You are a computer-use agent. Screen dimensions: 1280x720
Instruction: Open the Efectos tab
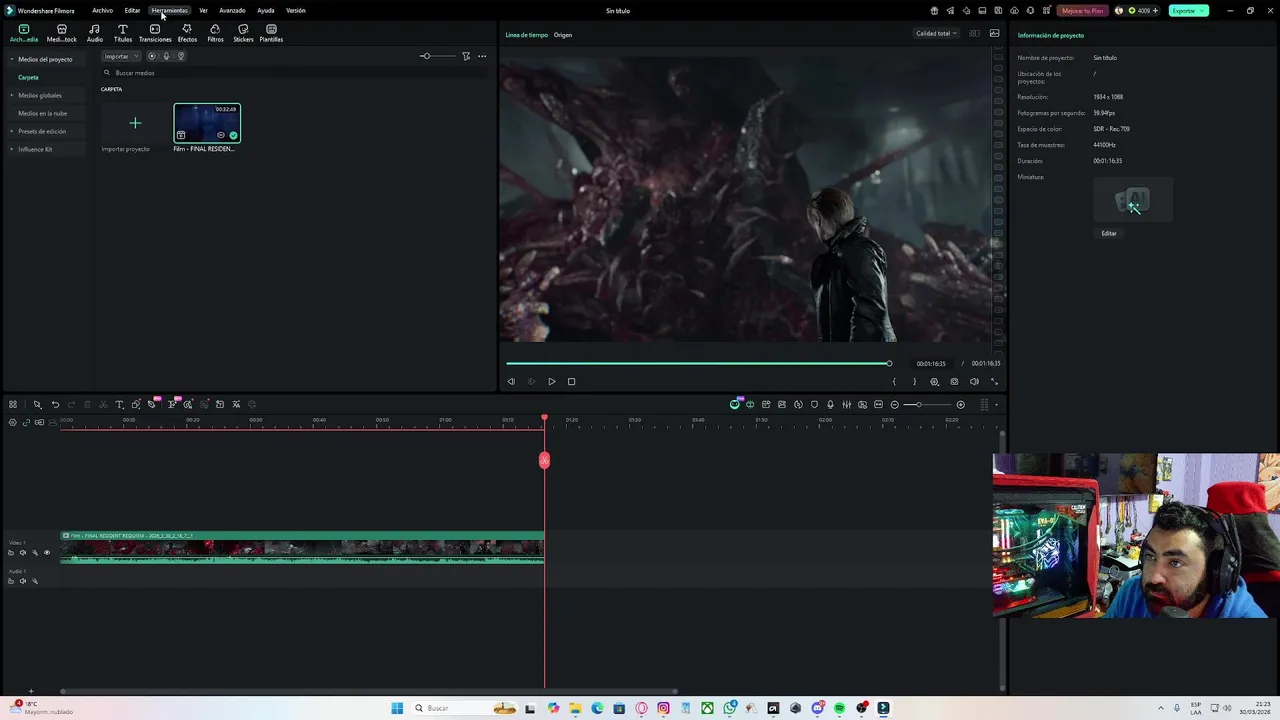pos(187,33)
